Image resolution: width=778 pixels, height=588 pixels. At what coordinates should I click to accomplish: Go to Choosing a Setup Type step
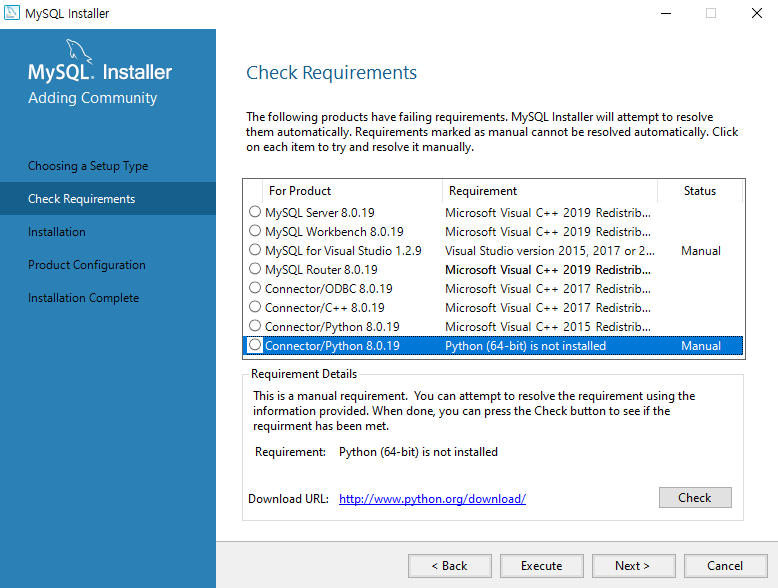(88, 166)
